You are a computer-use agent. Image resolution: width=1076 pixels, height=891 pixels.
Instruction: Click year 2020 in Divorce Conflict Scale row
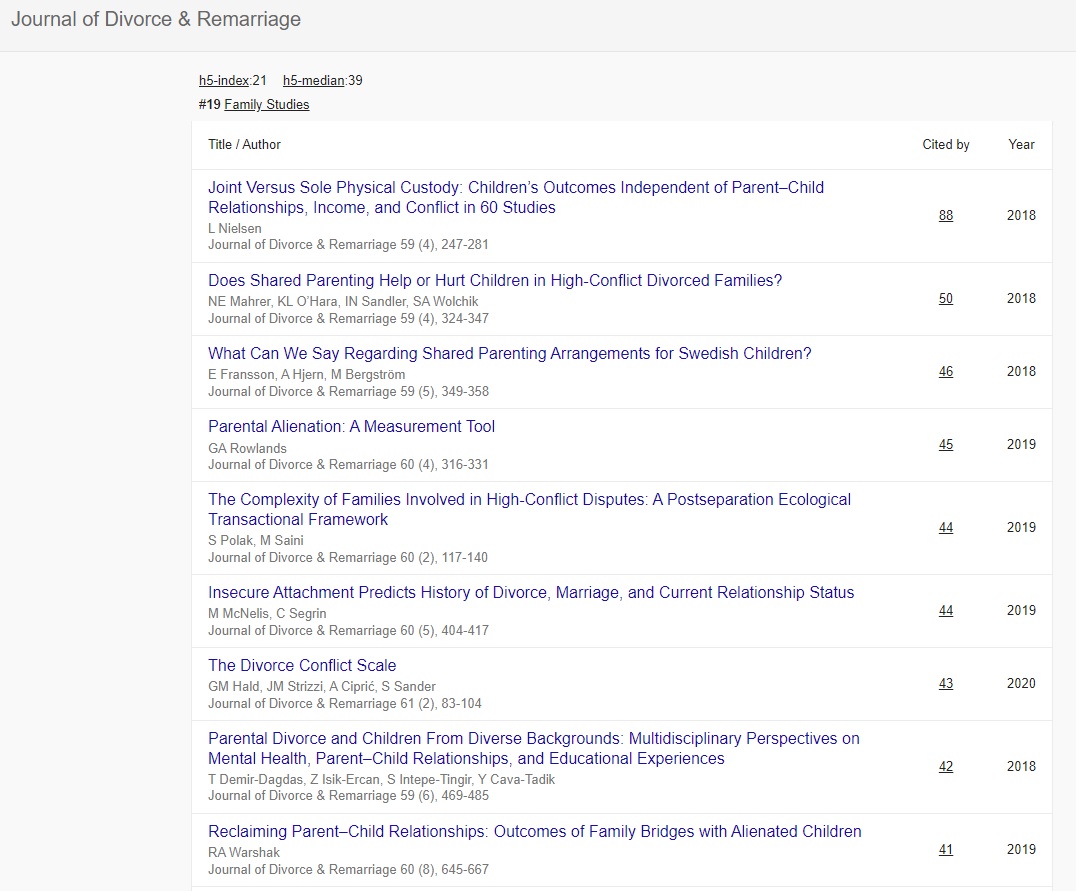1021,684
